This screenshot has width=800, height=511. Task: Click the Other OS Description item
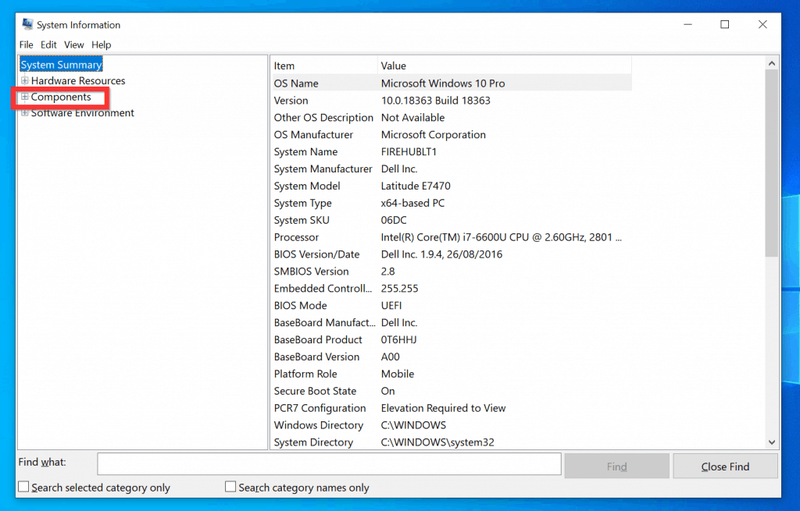click(x=323, y=118)
